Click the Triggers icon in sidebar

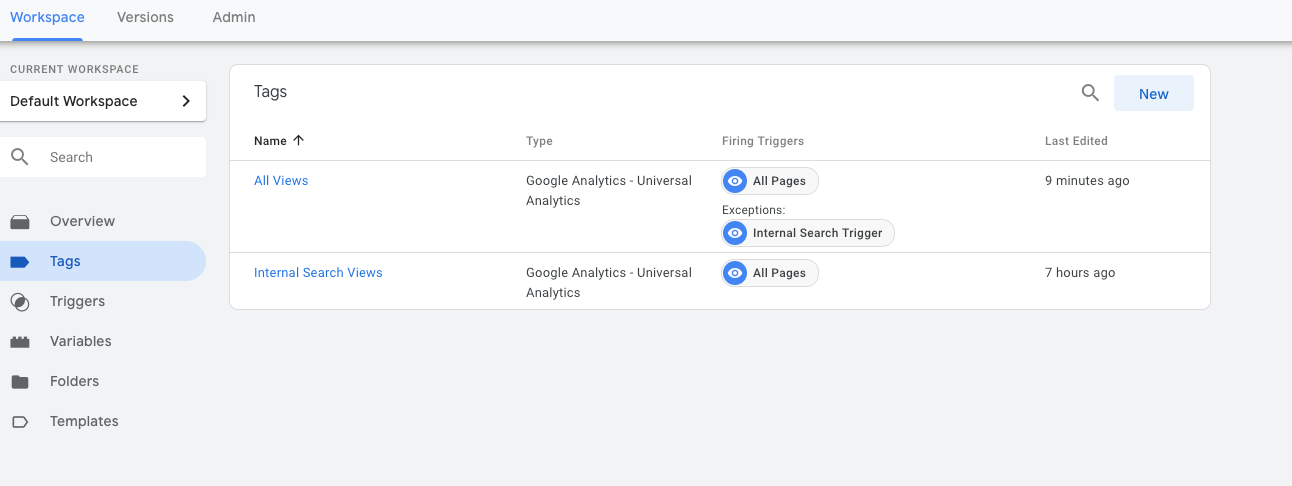20,302
